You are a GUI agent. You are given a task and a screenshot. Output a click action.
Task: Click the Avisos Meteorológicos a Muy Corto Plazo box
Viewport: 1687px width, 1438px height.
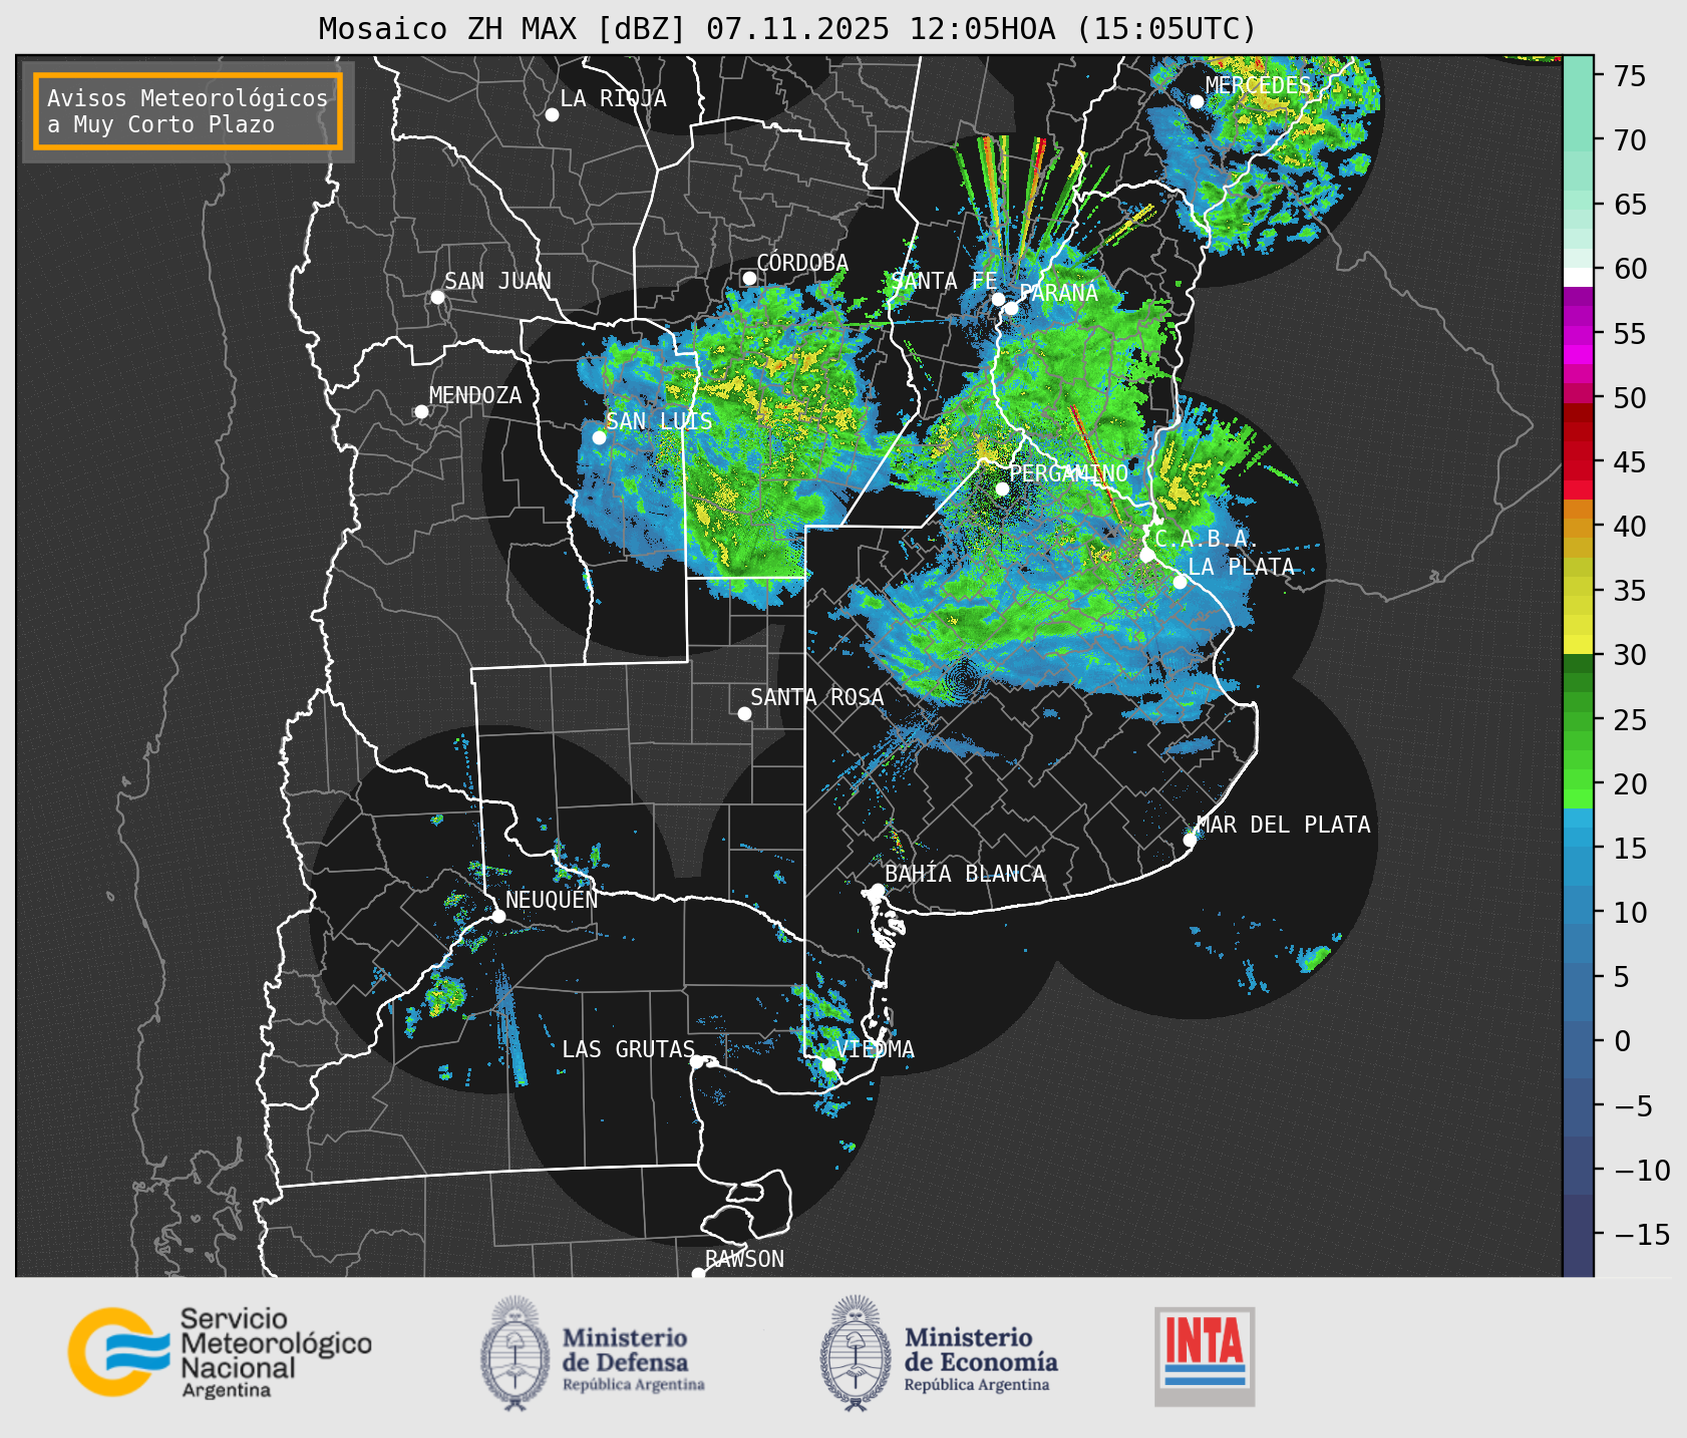(x=188, y=111)
